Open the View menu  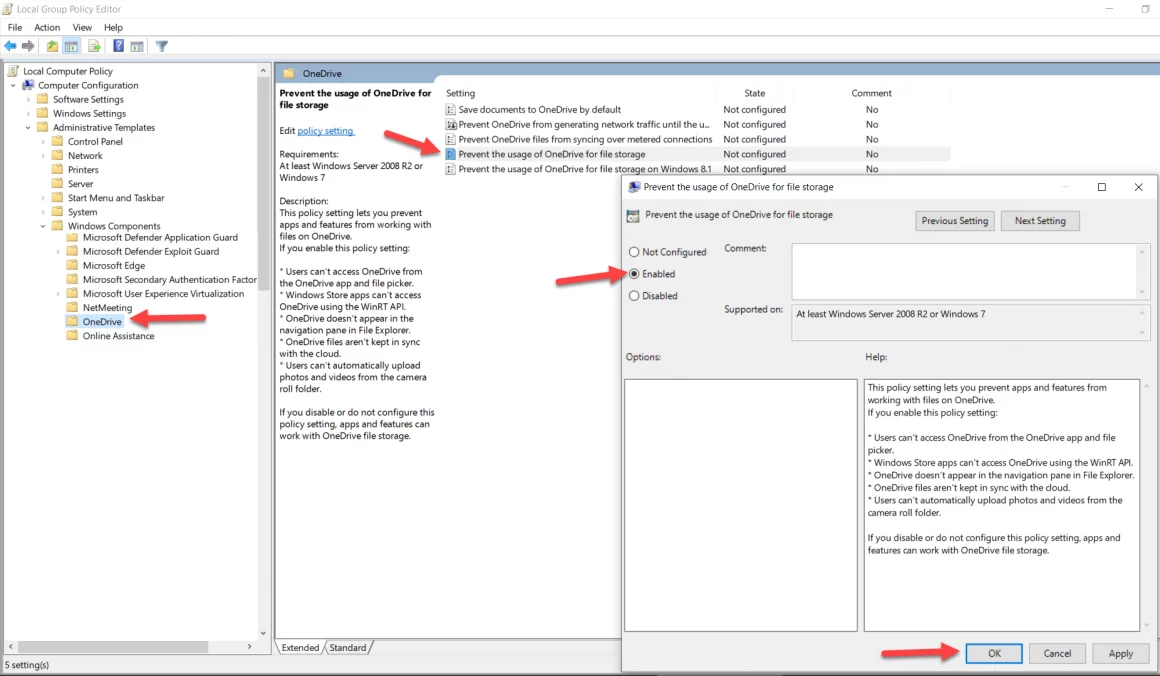(x=82, y=27)
